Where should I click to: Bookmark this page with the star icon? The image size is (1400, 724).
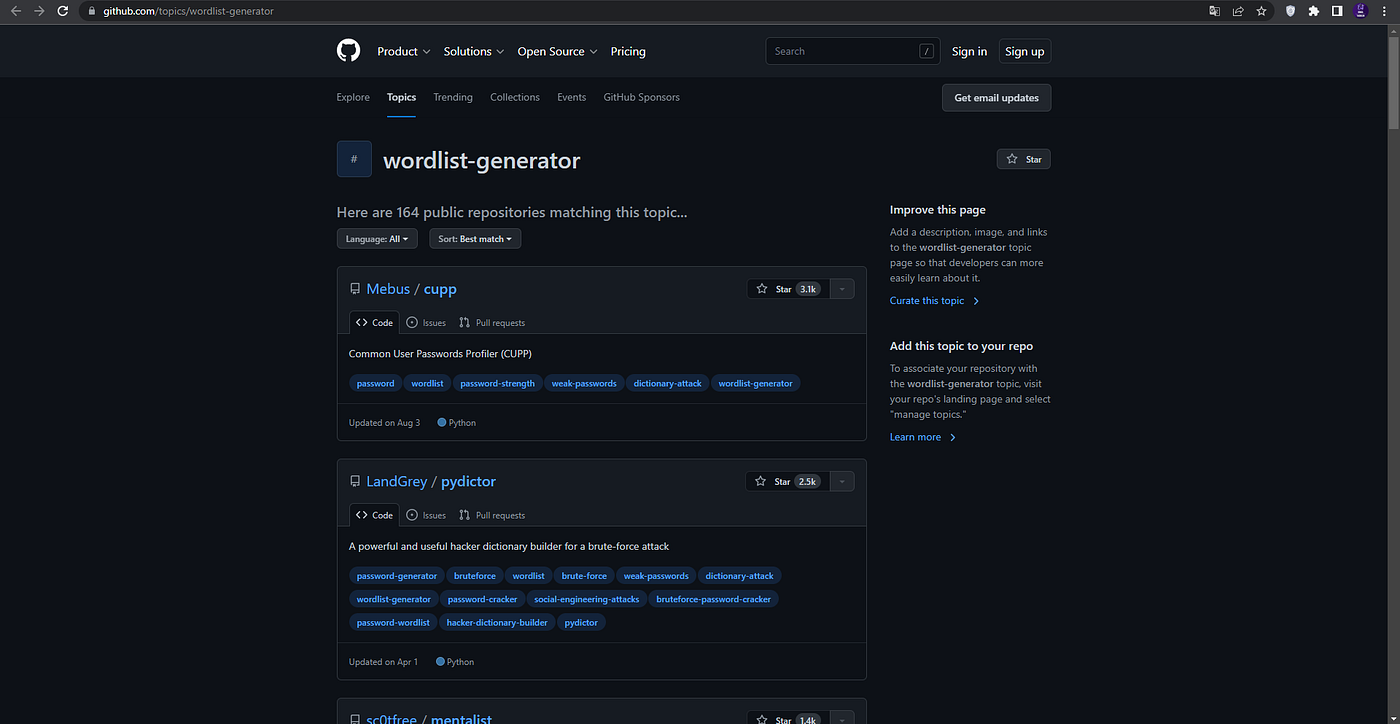(x=1262, y=11)
